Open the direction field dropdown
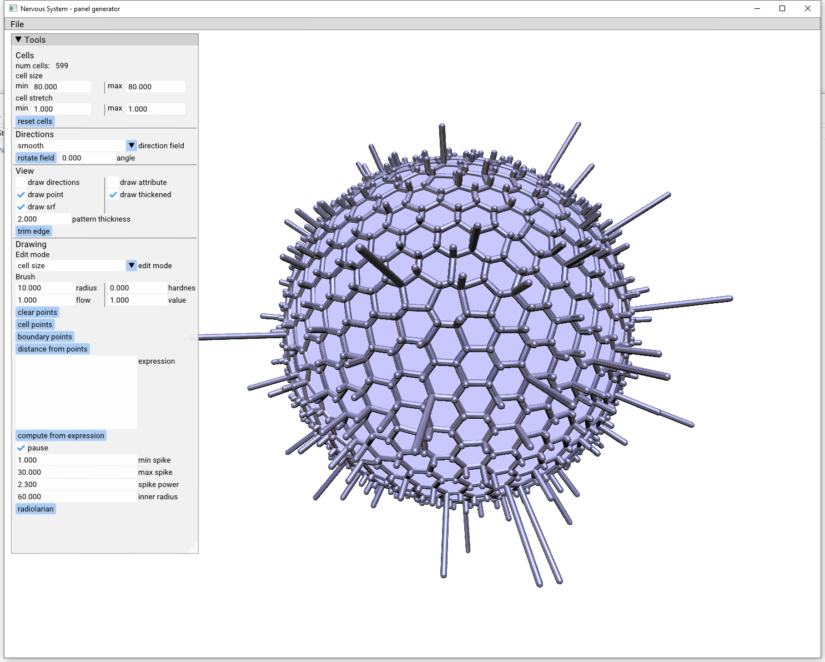This screenshot has height=662, width=825. tap(131, 146)
